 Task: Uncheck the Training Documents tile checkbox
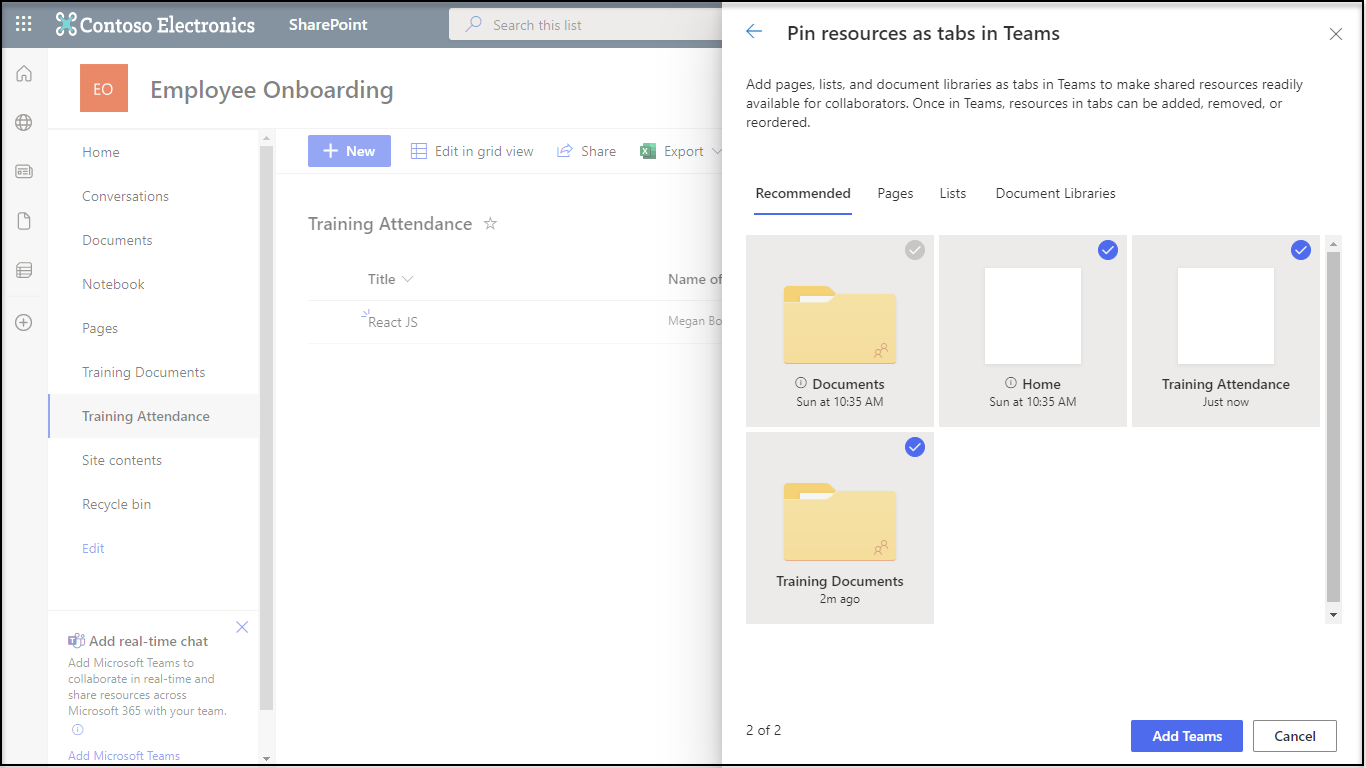915,447
